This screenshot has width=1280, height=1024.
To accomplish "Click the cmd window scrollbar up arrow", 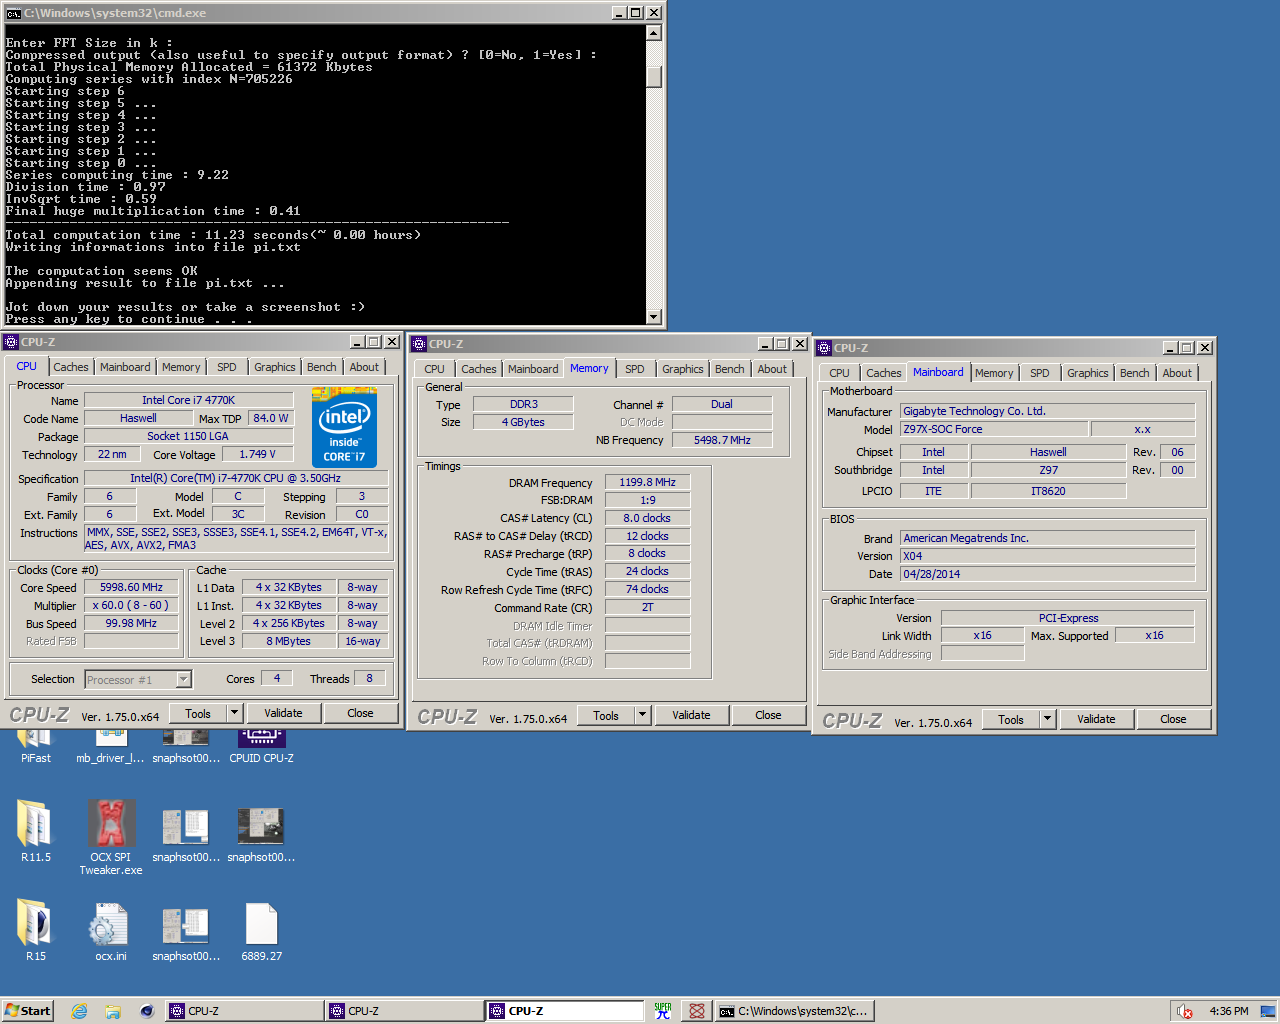I will (x=654, y=33).
